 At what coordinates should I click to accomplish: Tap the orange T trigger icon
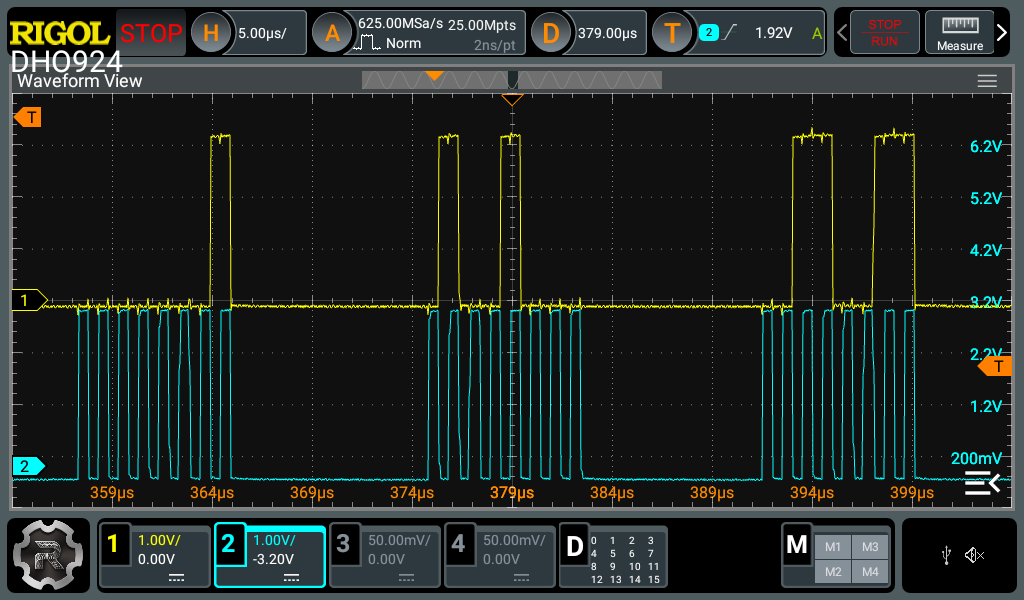(x=672, y=33)
